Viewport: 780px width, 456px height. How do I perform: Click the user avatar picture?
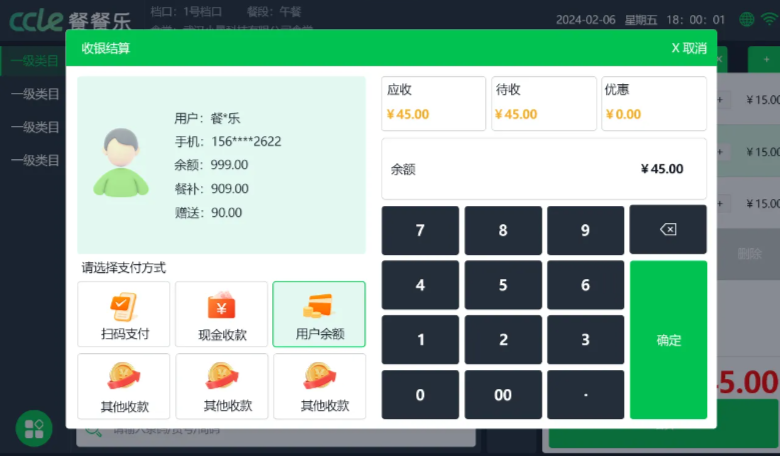pyautogui.click(x=121, y=162)
